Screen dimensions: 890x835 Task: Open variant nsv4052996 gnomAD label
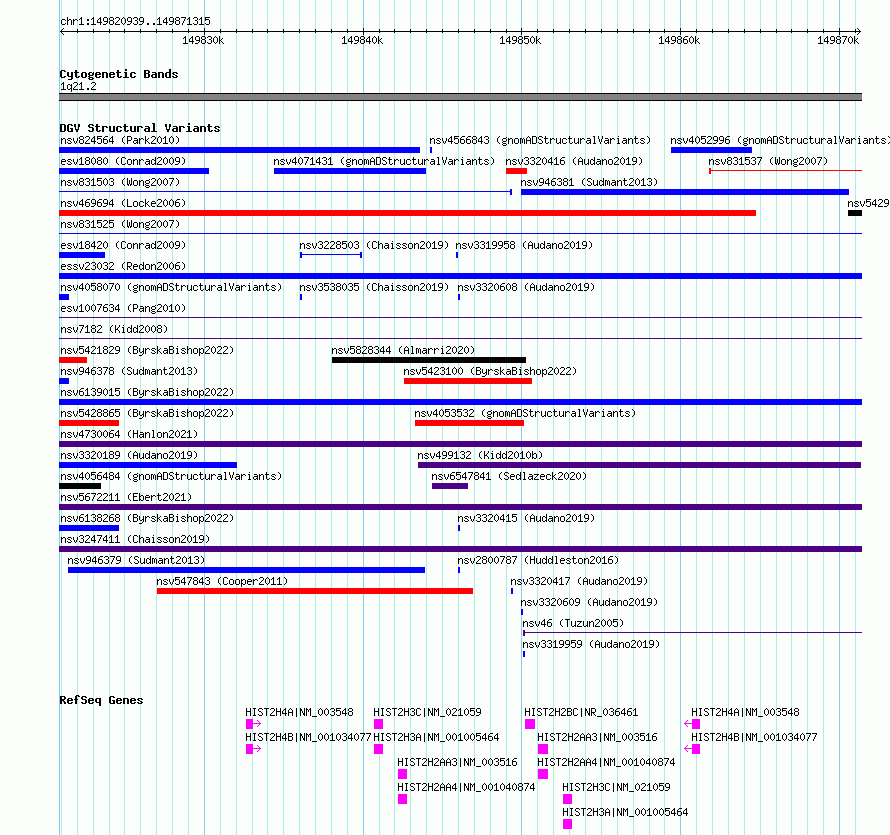(779, 140)
